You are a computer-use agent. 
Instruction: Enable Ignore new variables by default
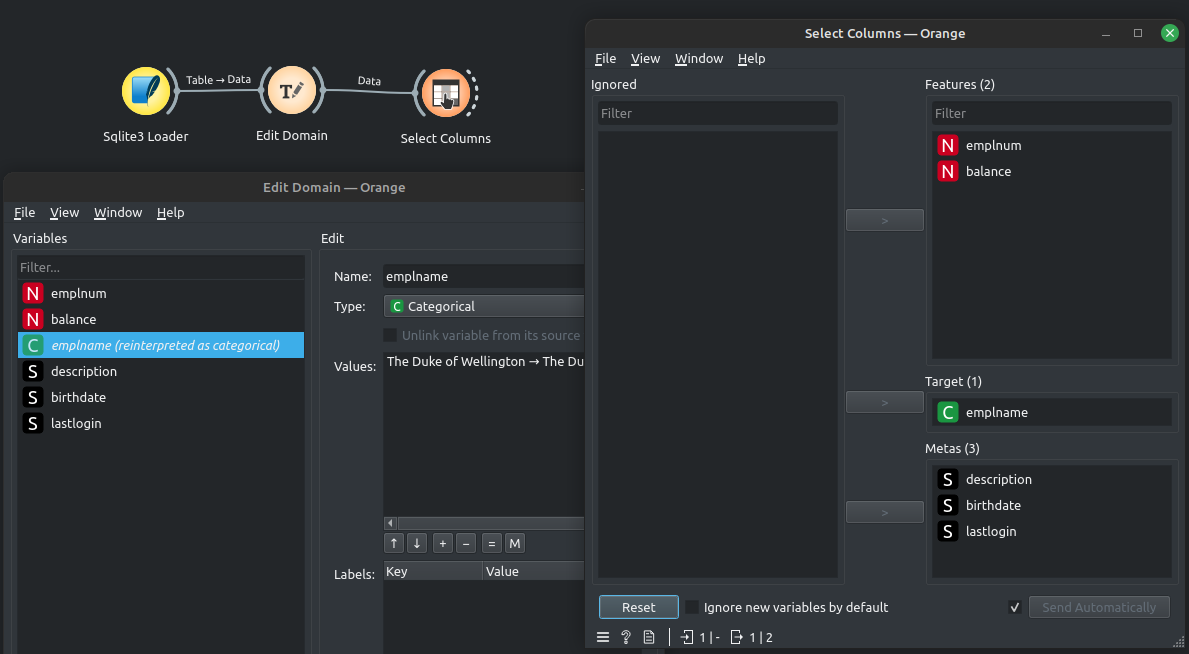[690, 607]
